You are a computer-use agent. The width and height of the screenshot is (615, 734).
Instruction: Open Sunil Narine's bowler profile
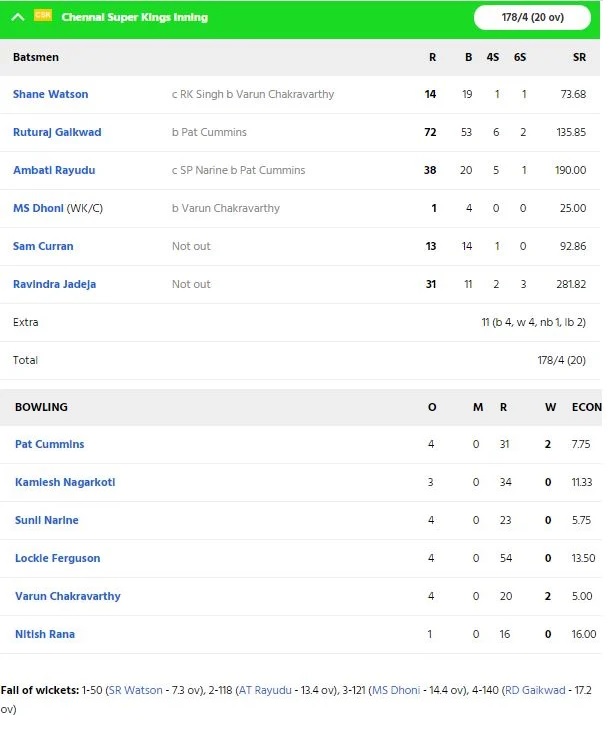[x=47, y=520]
